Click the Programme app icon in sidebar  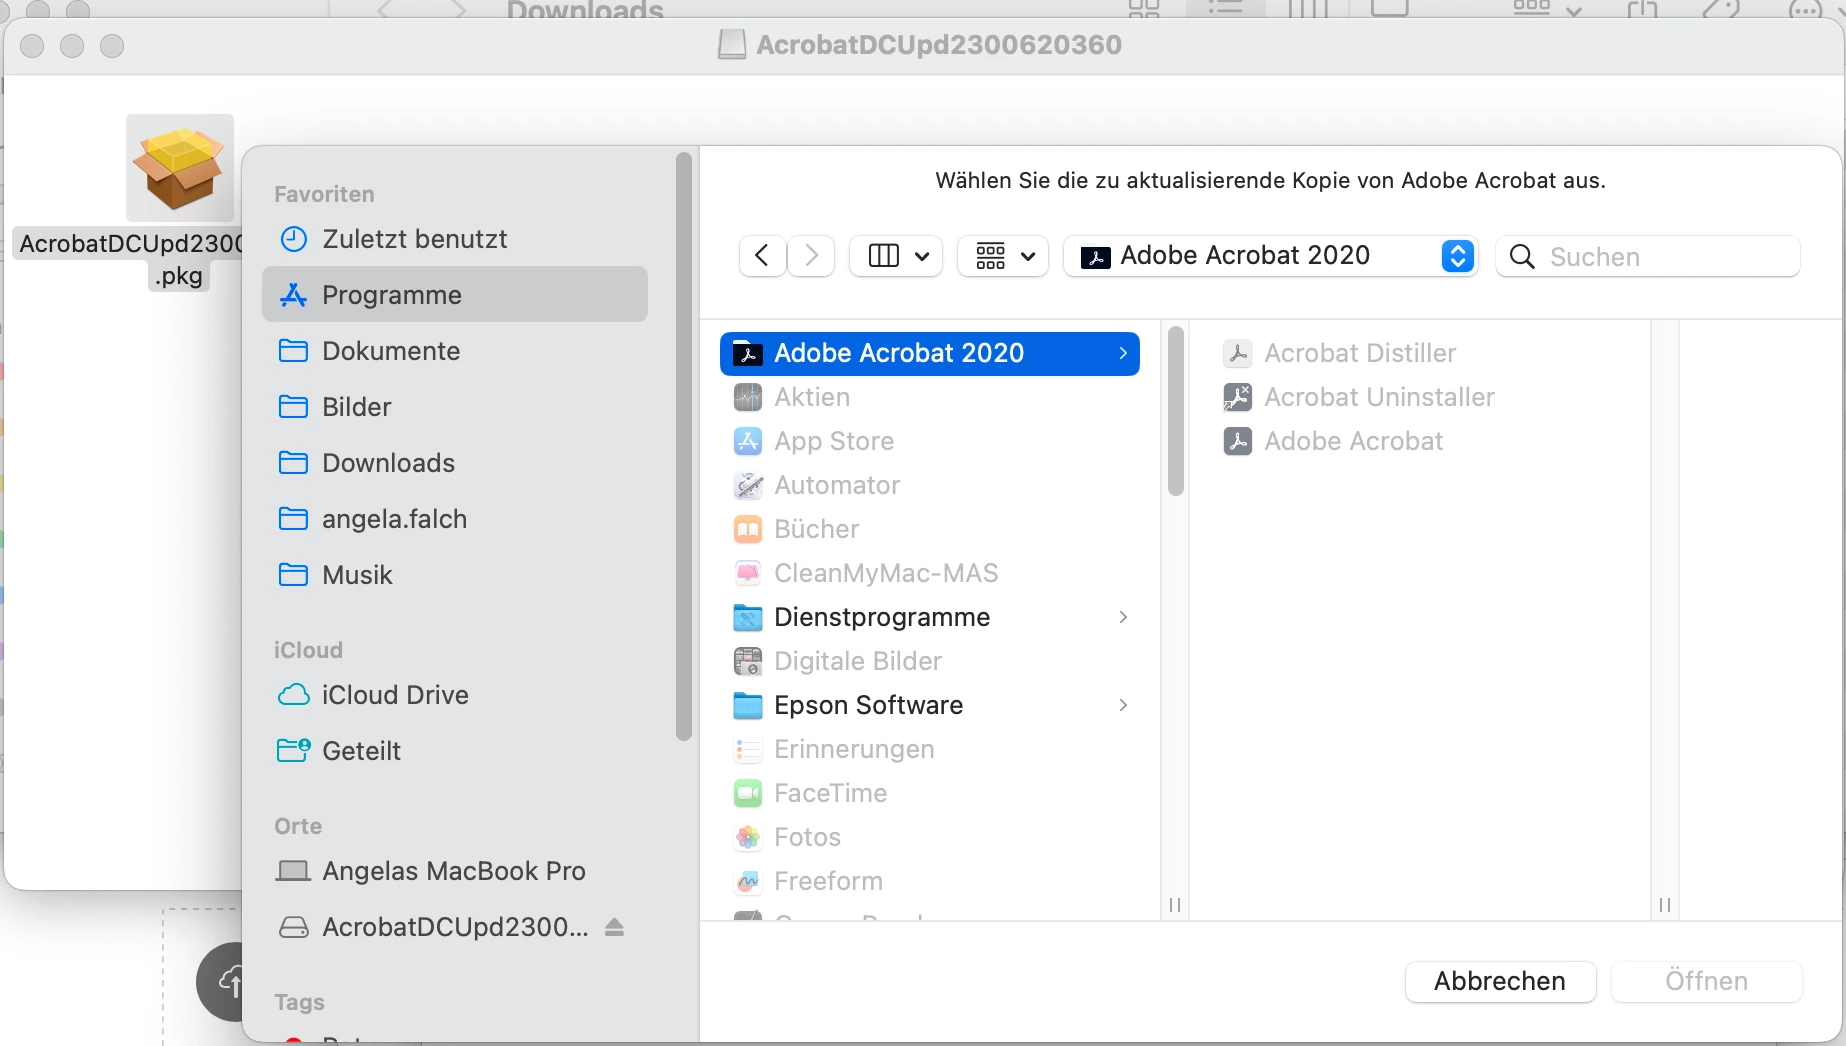(293, 295)
